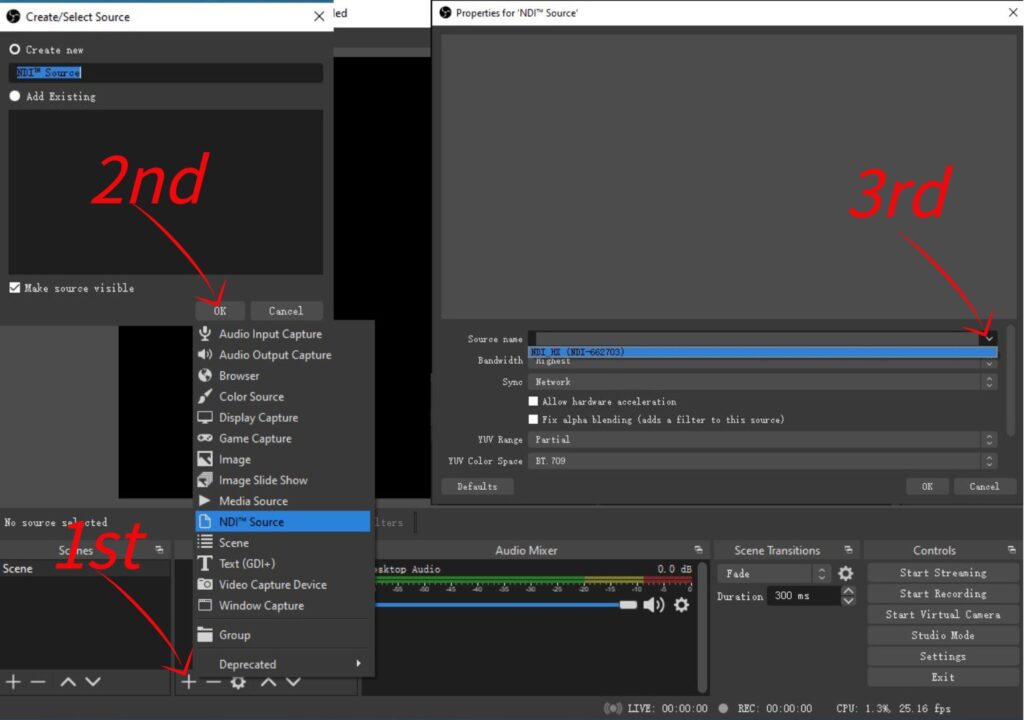Click OK in Create/Select Source dialog
The height and width of the screenshot is (720, 1024).
pyautogui.click(x=220, y=311)
